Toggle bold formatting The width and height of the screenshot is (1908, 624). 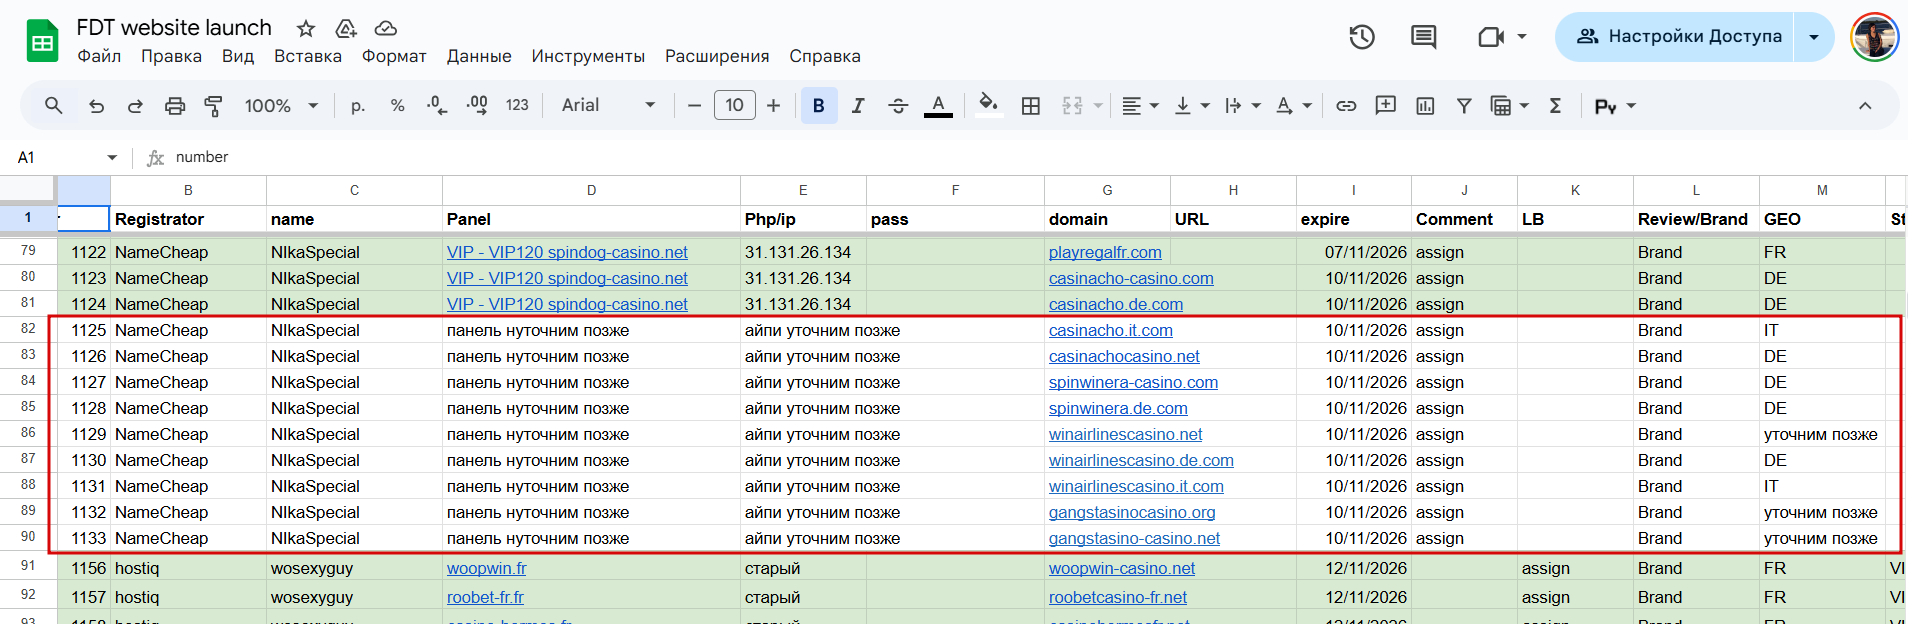(x=818, y=106)
